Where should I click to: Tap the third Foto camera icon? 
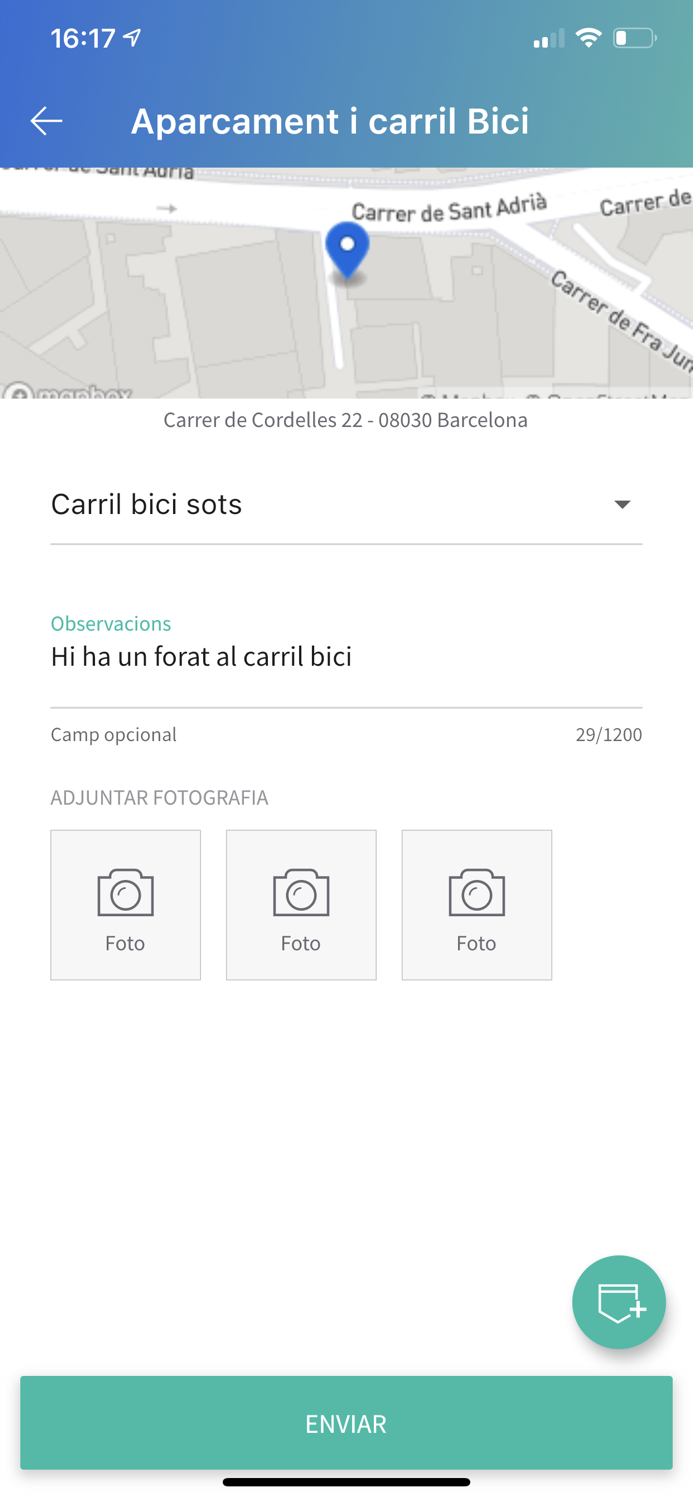476,893
